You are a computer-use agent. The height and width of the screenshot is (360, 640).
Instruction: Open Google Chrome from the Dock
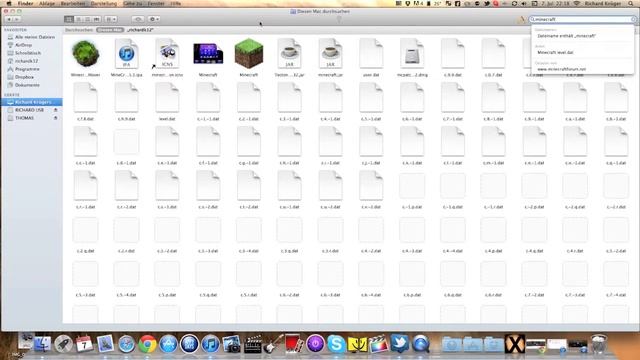click(x=147, y=344)
